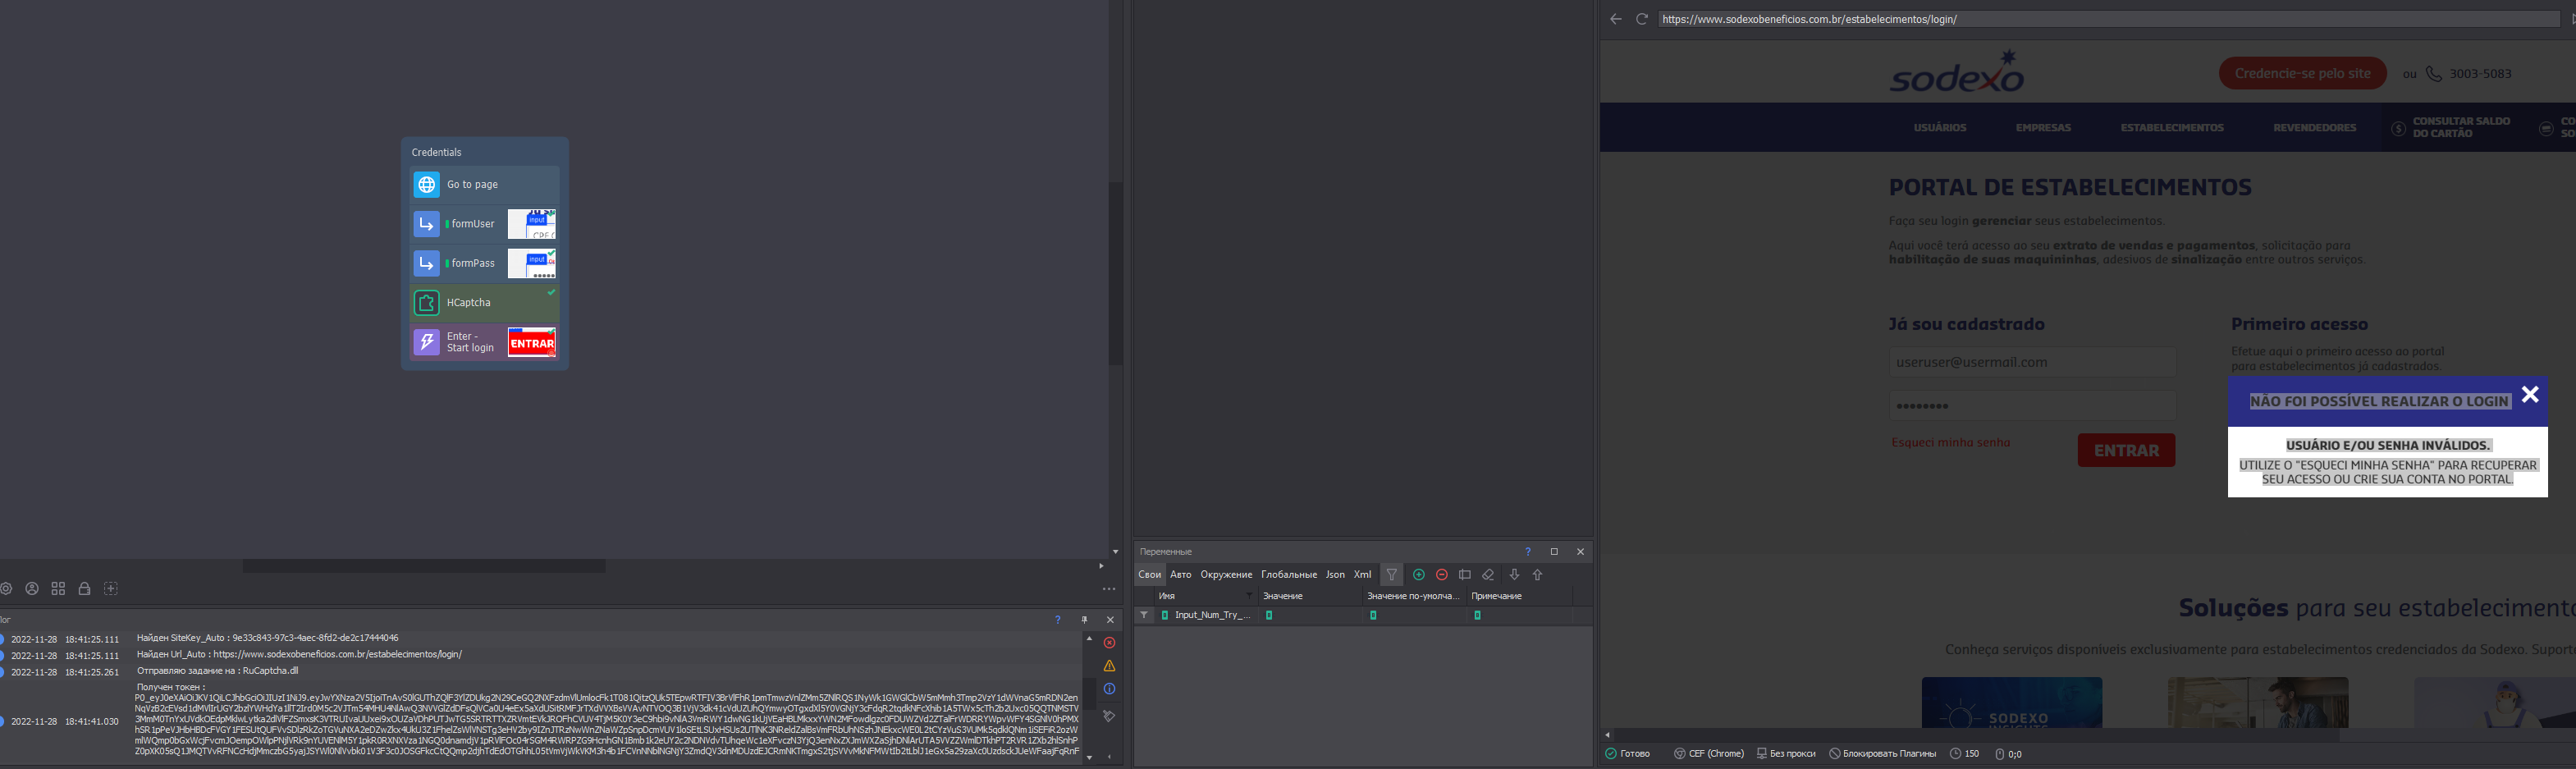Add a variable with the green plus icon
The image size is (2576, 769).
[1419, 575]
